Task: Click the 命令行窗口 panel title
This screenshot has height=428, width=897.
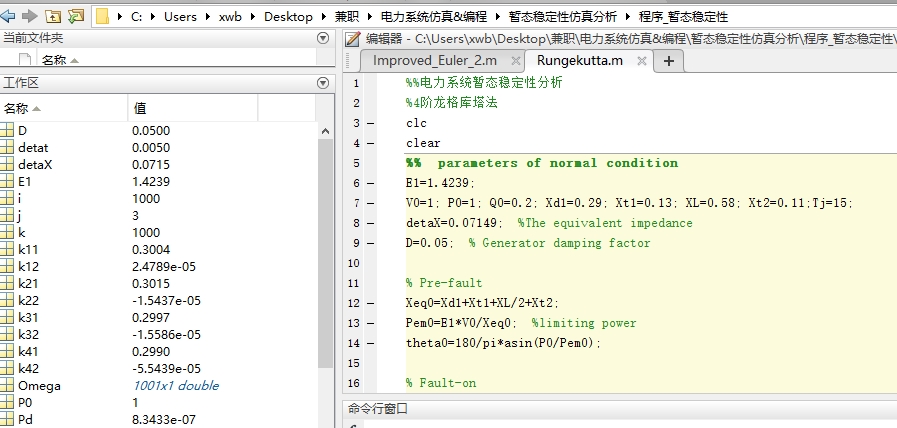Action: (378, 409)
